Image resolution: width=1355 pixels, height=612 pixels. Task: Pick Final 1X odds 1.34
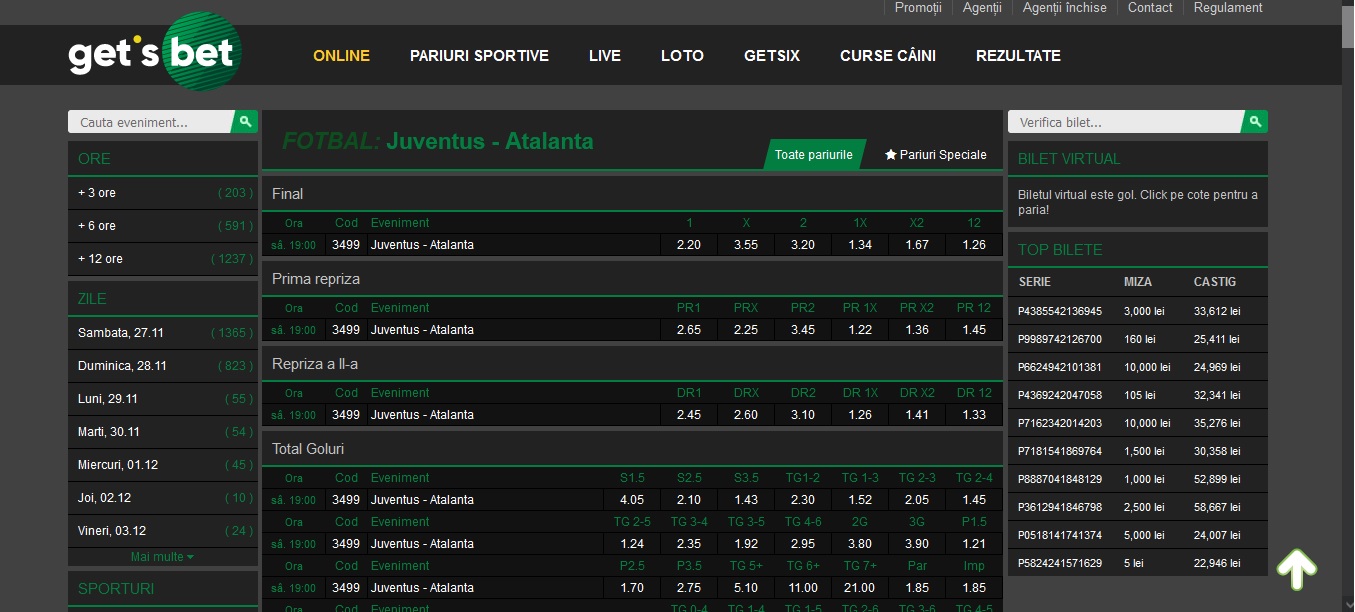tap(860, 245)
